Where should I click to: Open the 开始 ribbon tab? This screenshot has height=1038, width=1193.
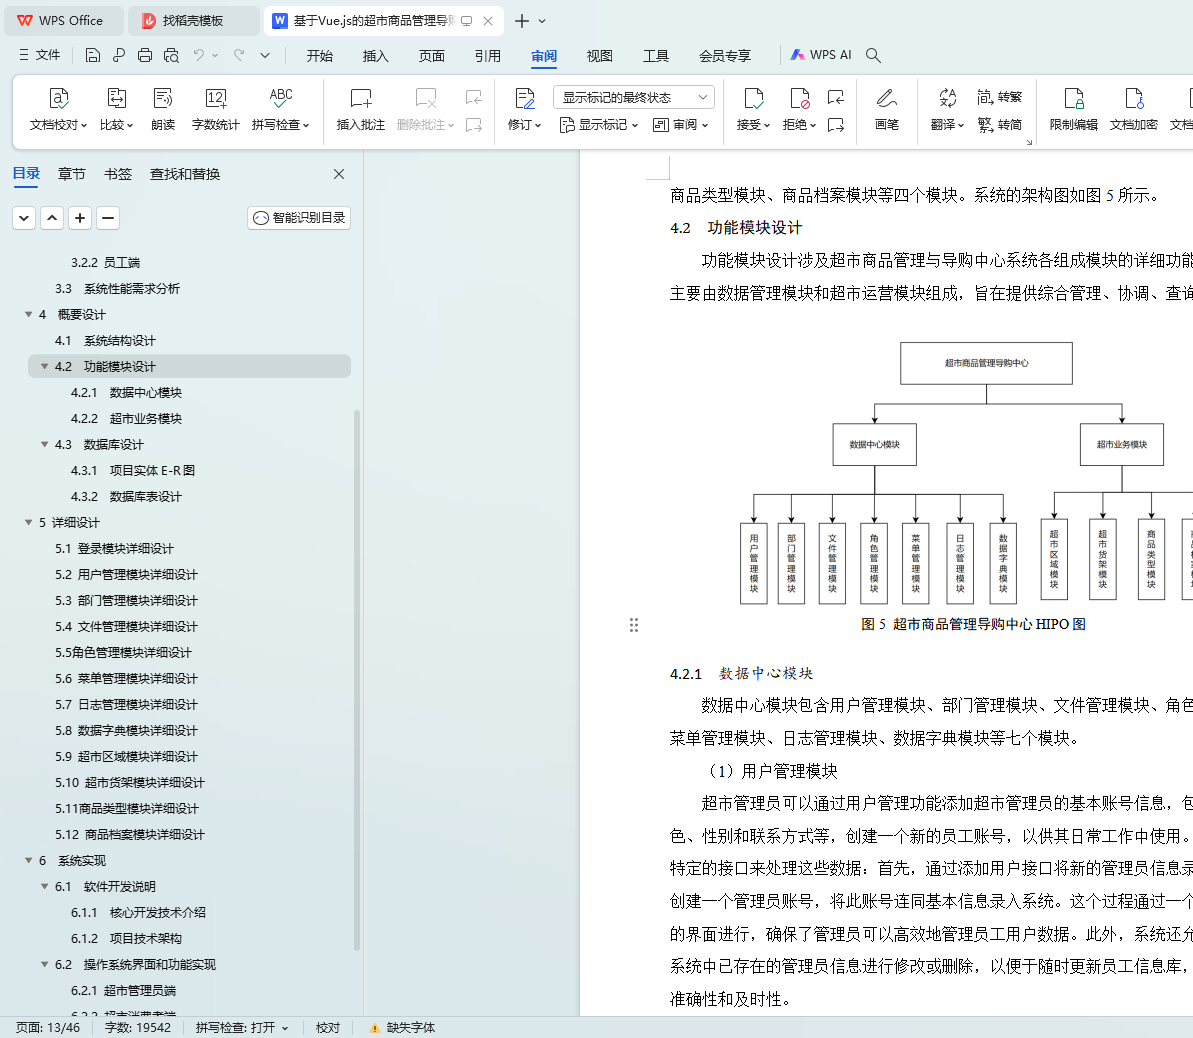click(x=320, y=56)
